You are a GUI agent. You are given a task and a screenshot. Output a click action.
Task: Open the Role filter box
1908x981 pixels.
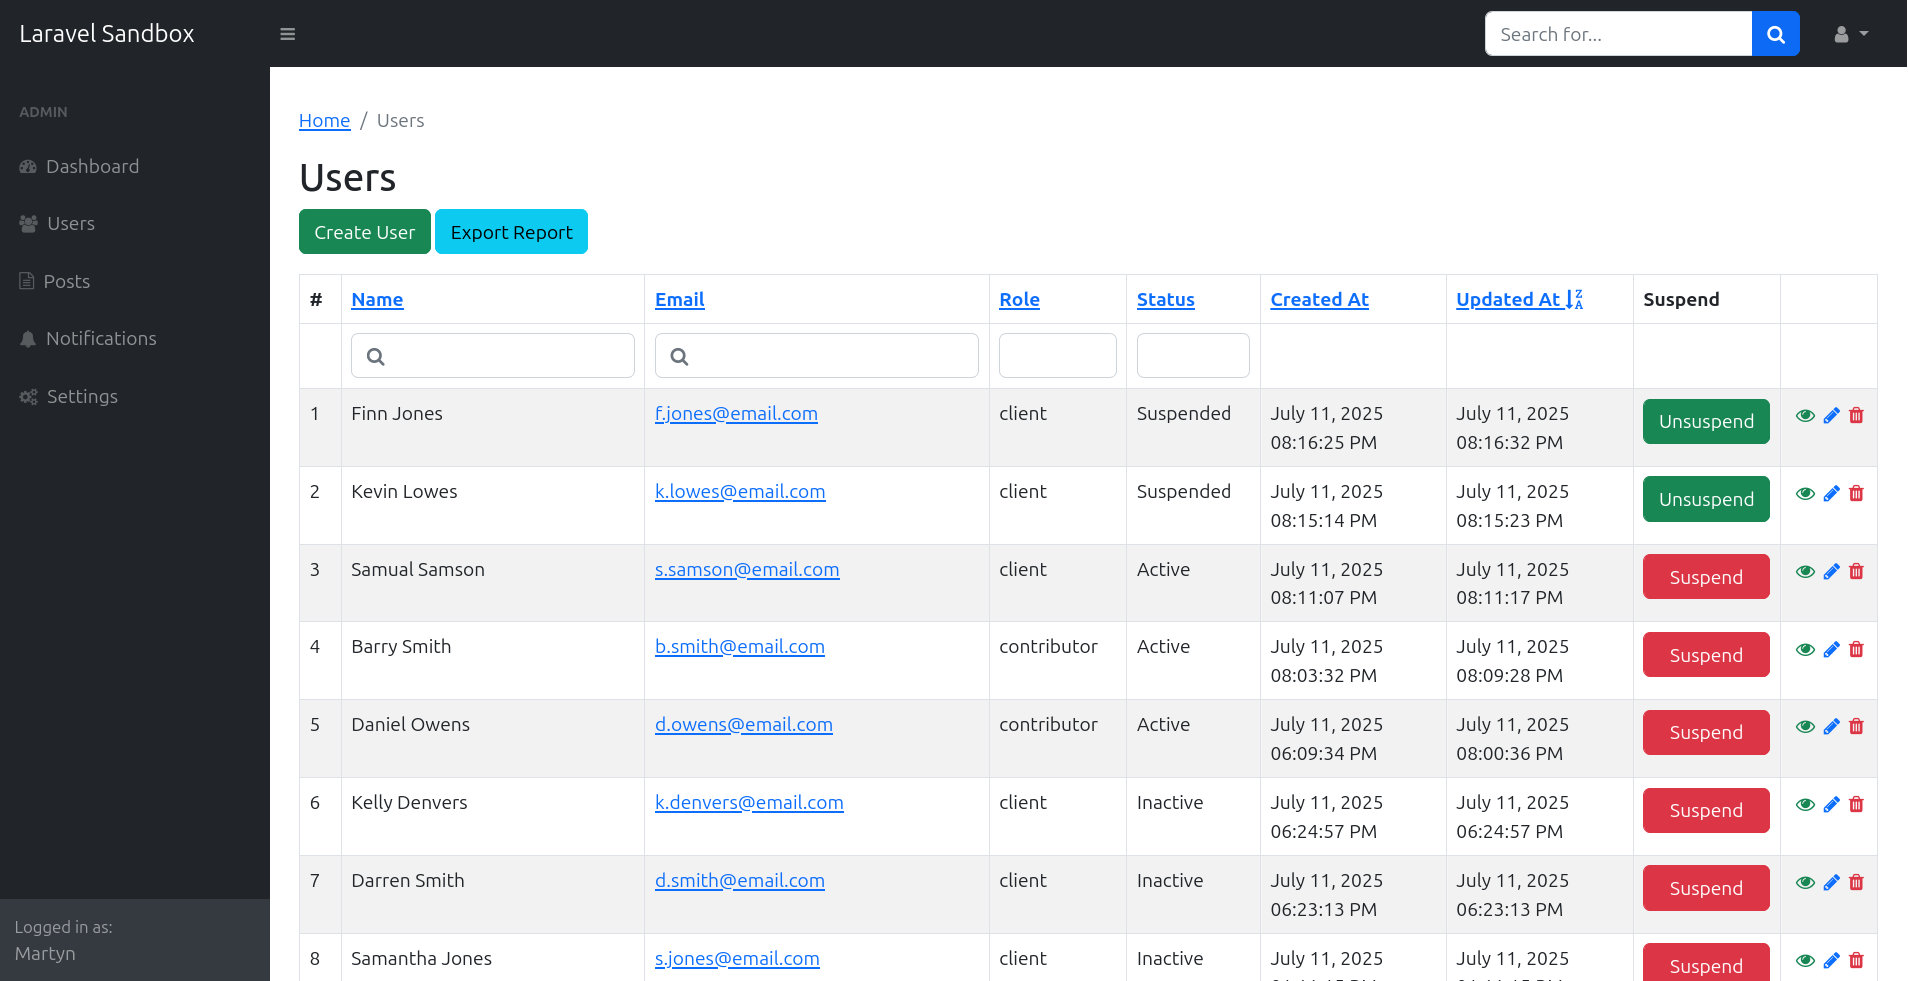click(1057, 356)
